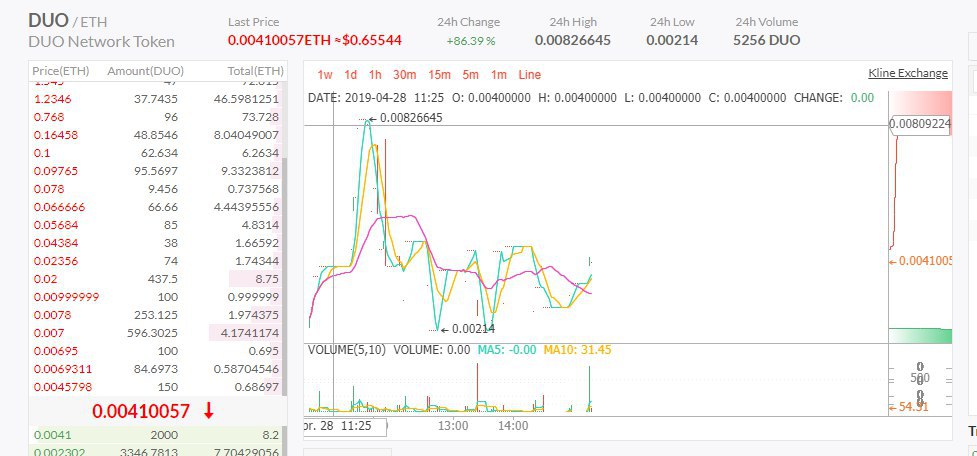977x456 pixels.
Task: Click the 24h Volume 5256 DUO value
Action: [766, 40]
